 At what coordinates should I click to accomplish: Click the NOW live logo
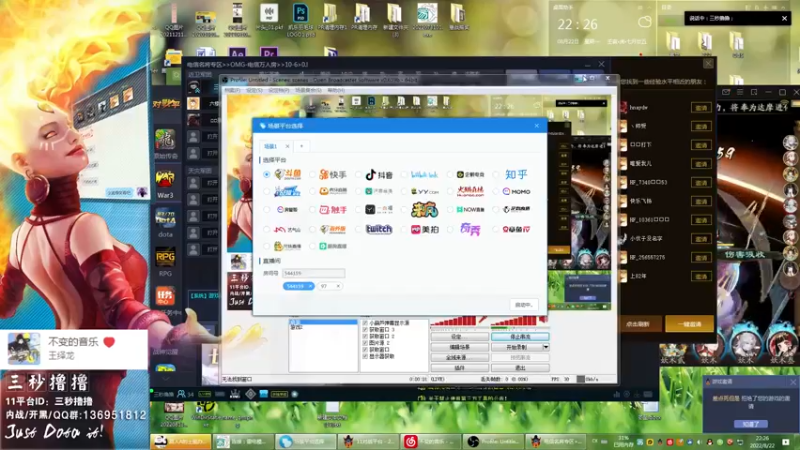click(x=470, y=210)
